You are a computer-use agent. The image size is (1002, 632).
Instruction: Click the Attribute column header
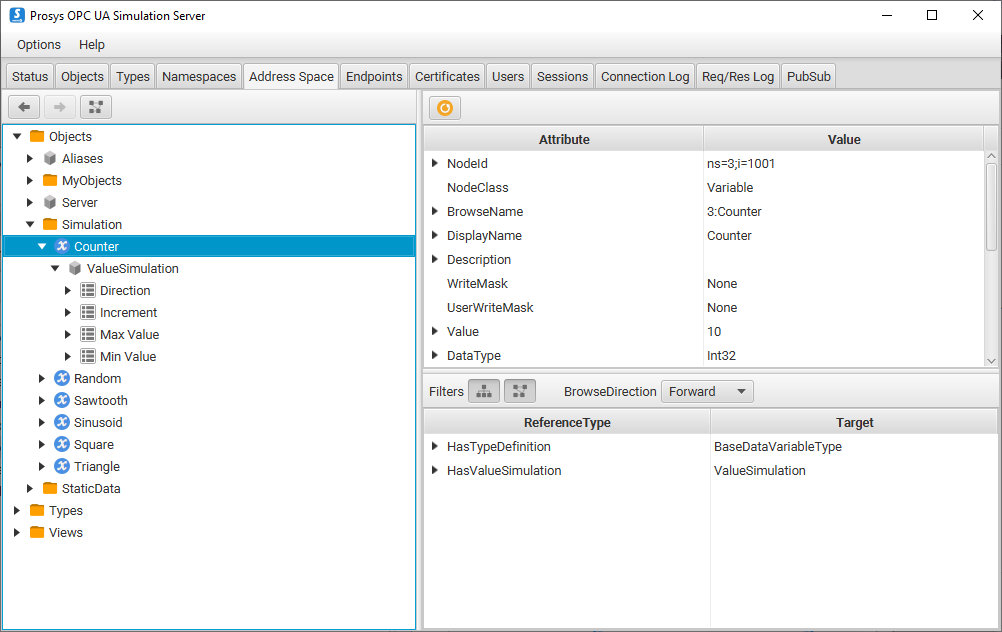click(564, 139)
